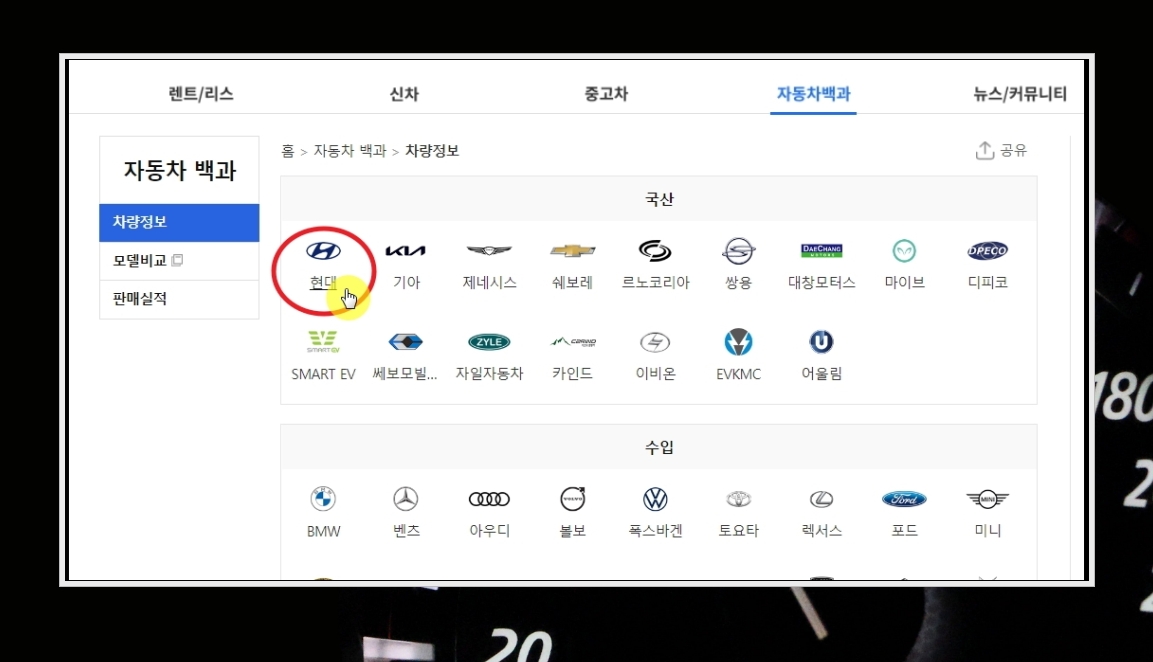
Task: Click the 기아 brand name link
Action: pos(406,282)
